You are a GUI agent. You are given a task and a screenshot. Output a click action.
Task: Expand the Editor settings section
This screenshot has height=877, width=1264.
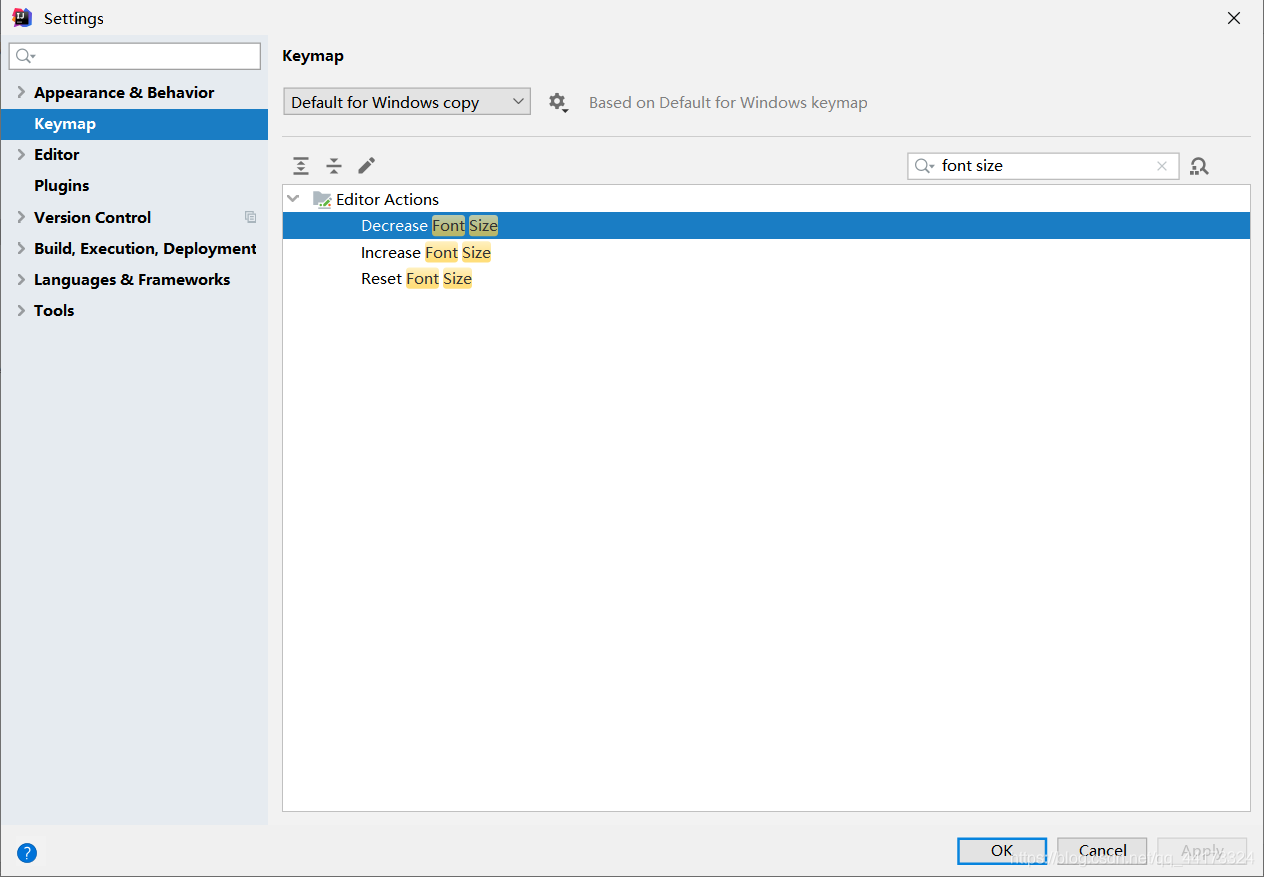[21, 154]
